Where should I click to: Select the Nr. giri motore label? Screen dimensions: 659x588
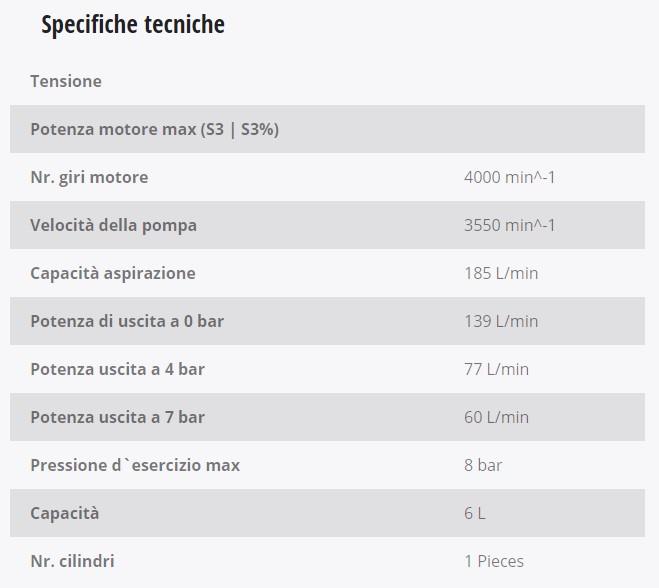click(x=90, y=177)
